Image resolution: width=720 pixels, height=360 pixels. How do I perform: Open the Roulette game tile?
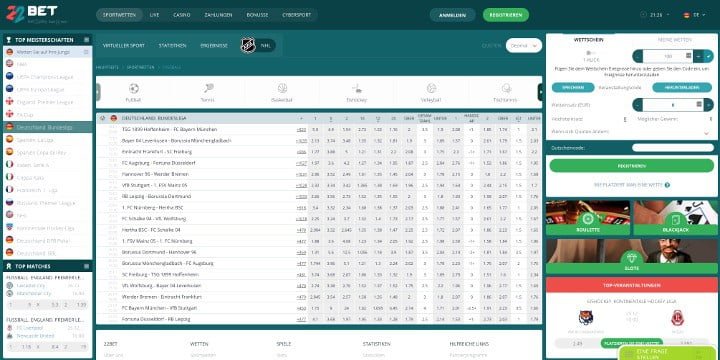[x=588, y=218]
